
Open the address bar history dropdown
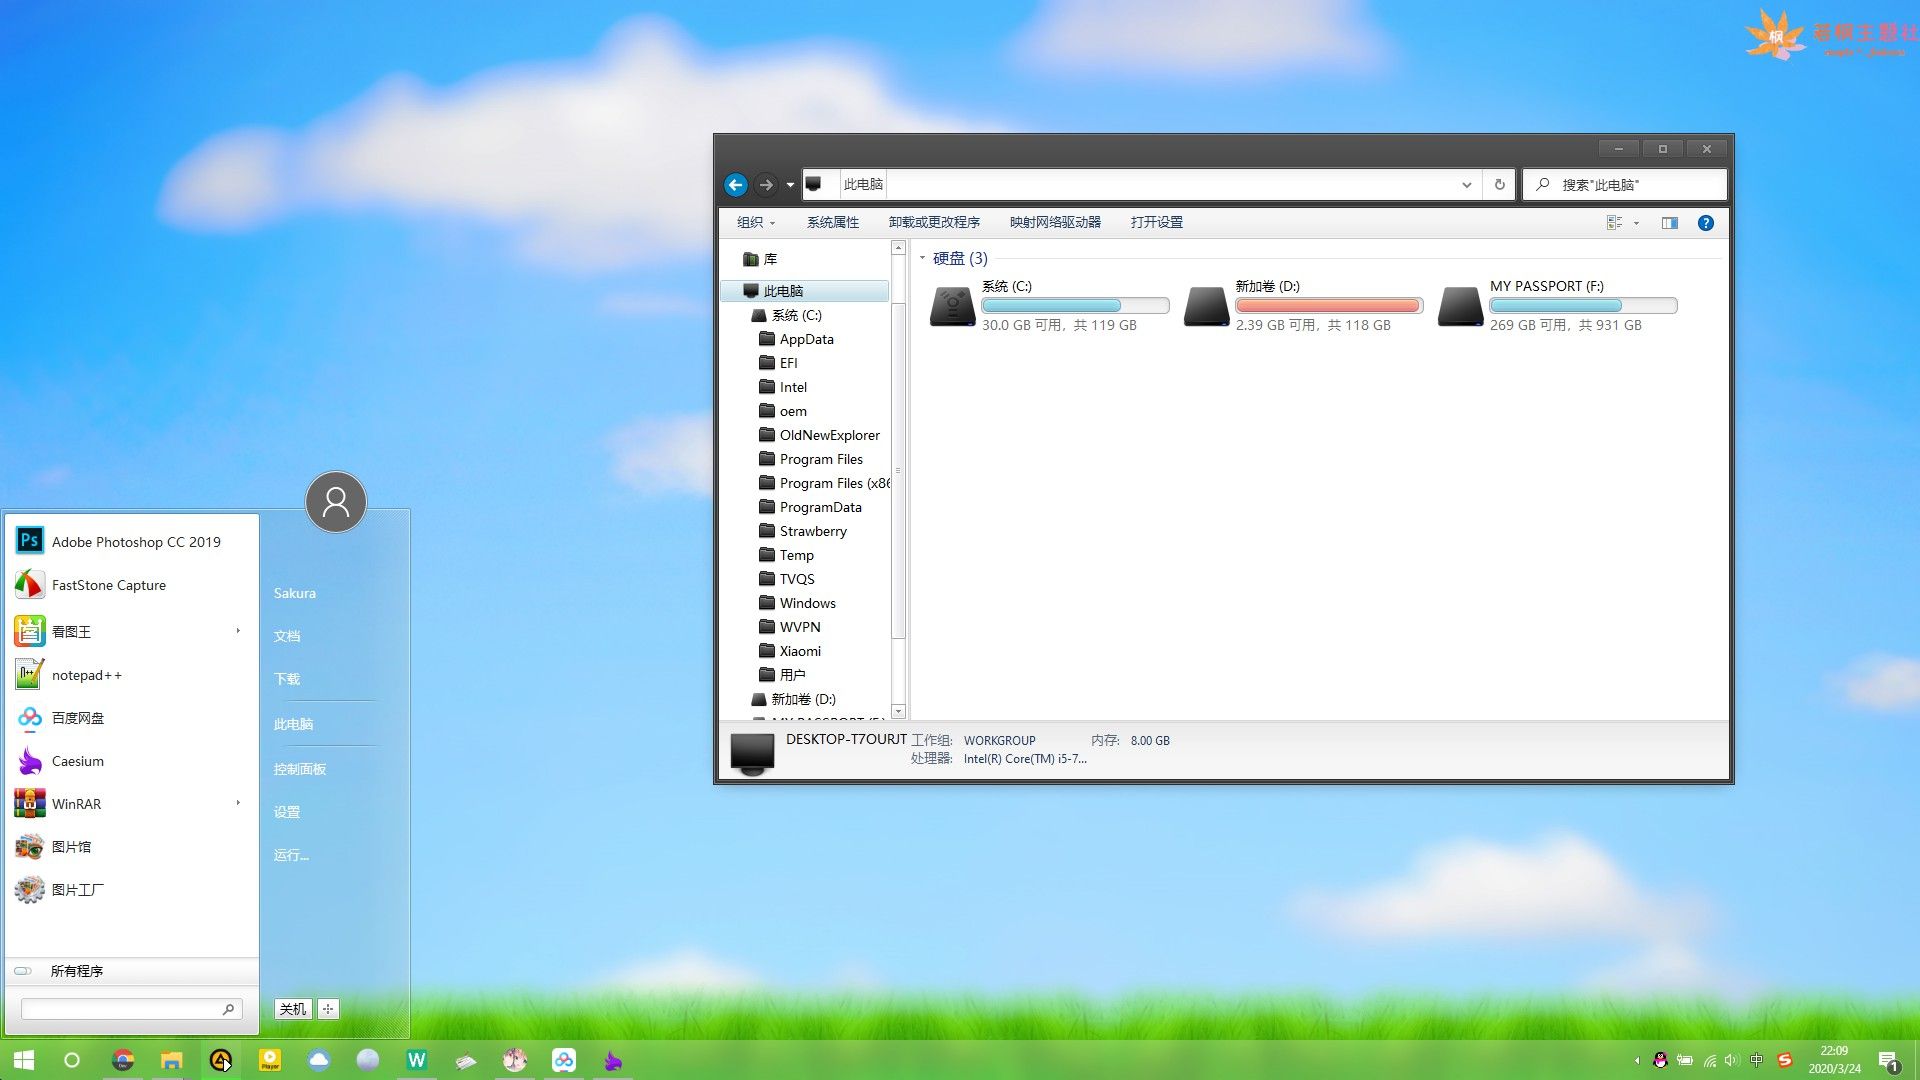pyautogui.click(x=1466, y=185)
